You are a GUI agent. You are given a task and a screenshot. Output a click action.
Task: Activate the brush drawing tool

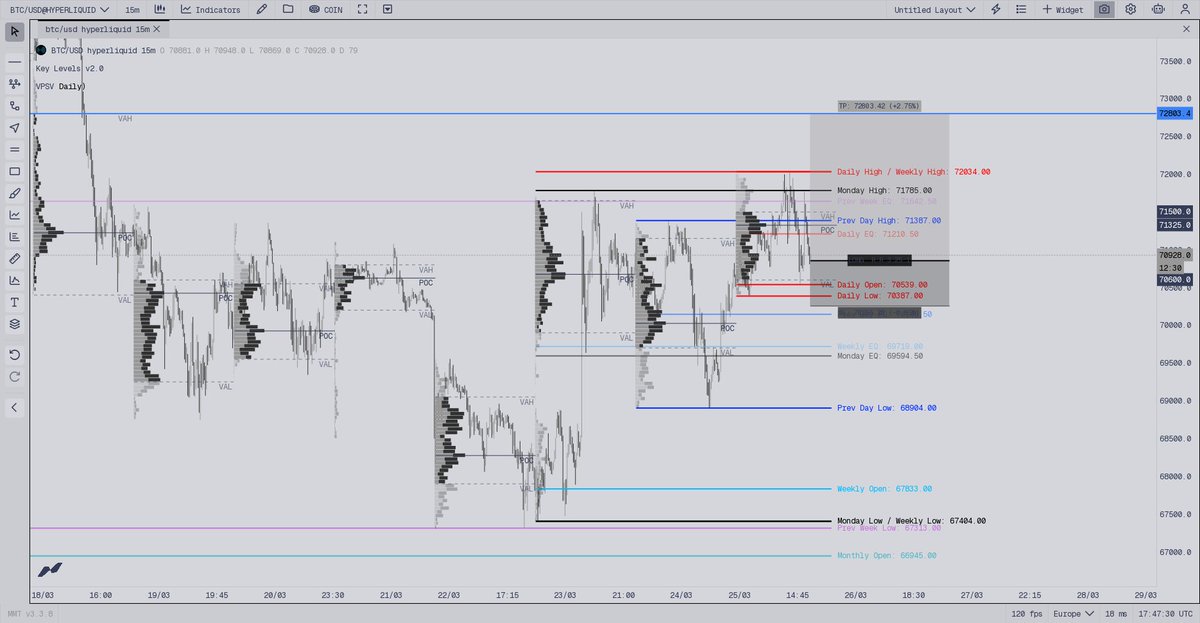pos(15,193)
